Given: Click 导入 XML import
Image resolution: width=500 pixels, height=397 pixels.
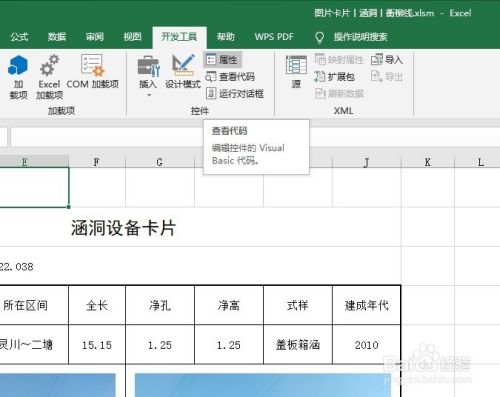Looking at the screenshot, I should coord(387,60).
